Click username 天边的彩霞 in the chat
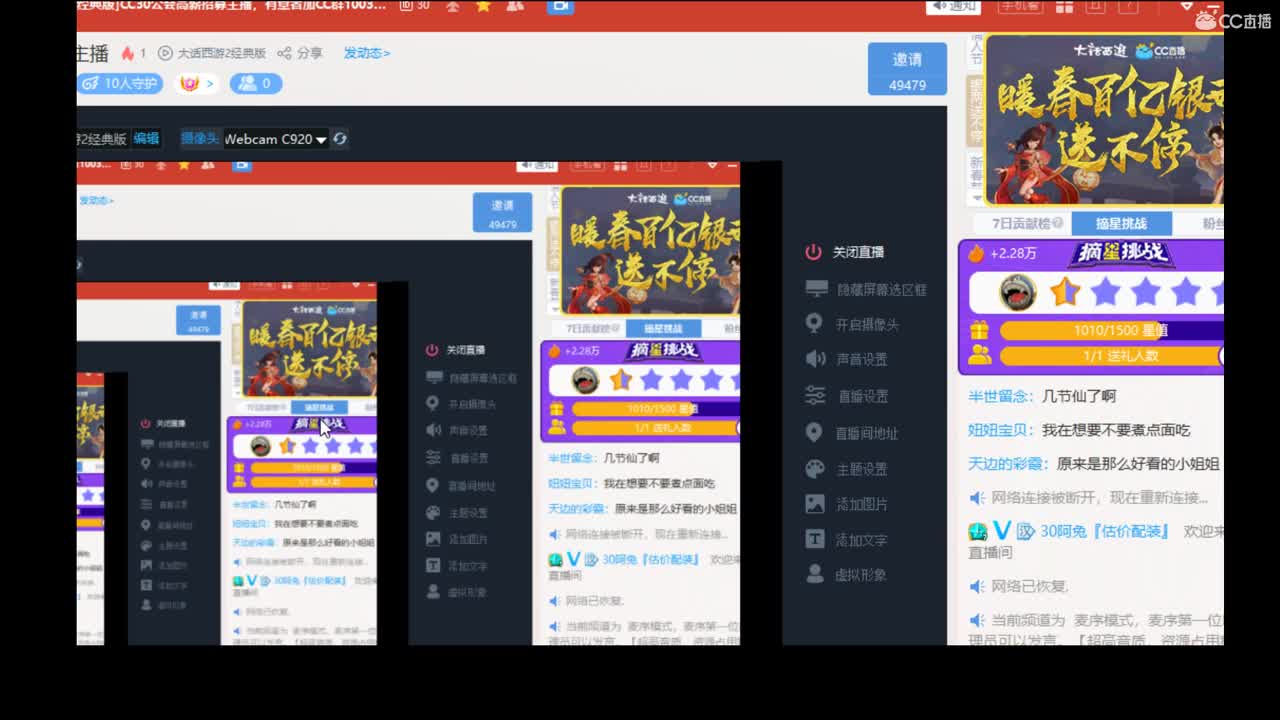This screenshot has width=1280, height=720. click(x=1005, y=463)
